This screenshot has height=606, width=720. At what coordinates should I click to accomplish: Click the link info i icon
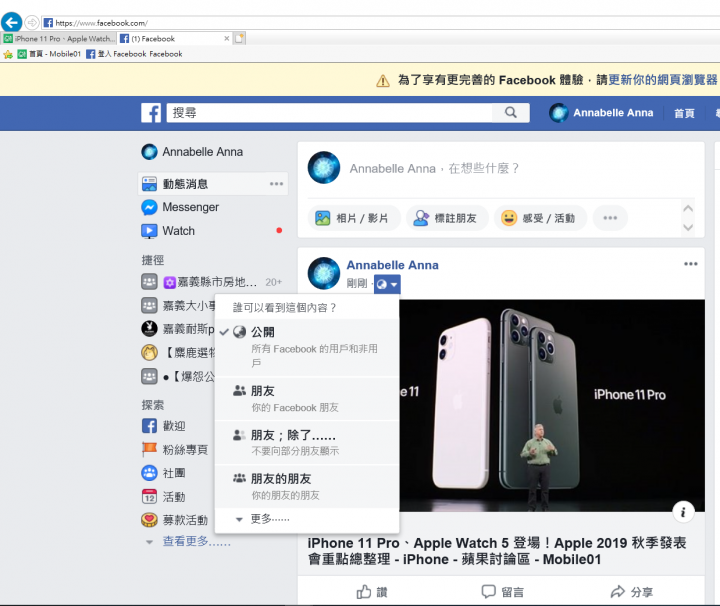[683, 512]
